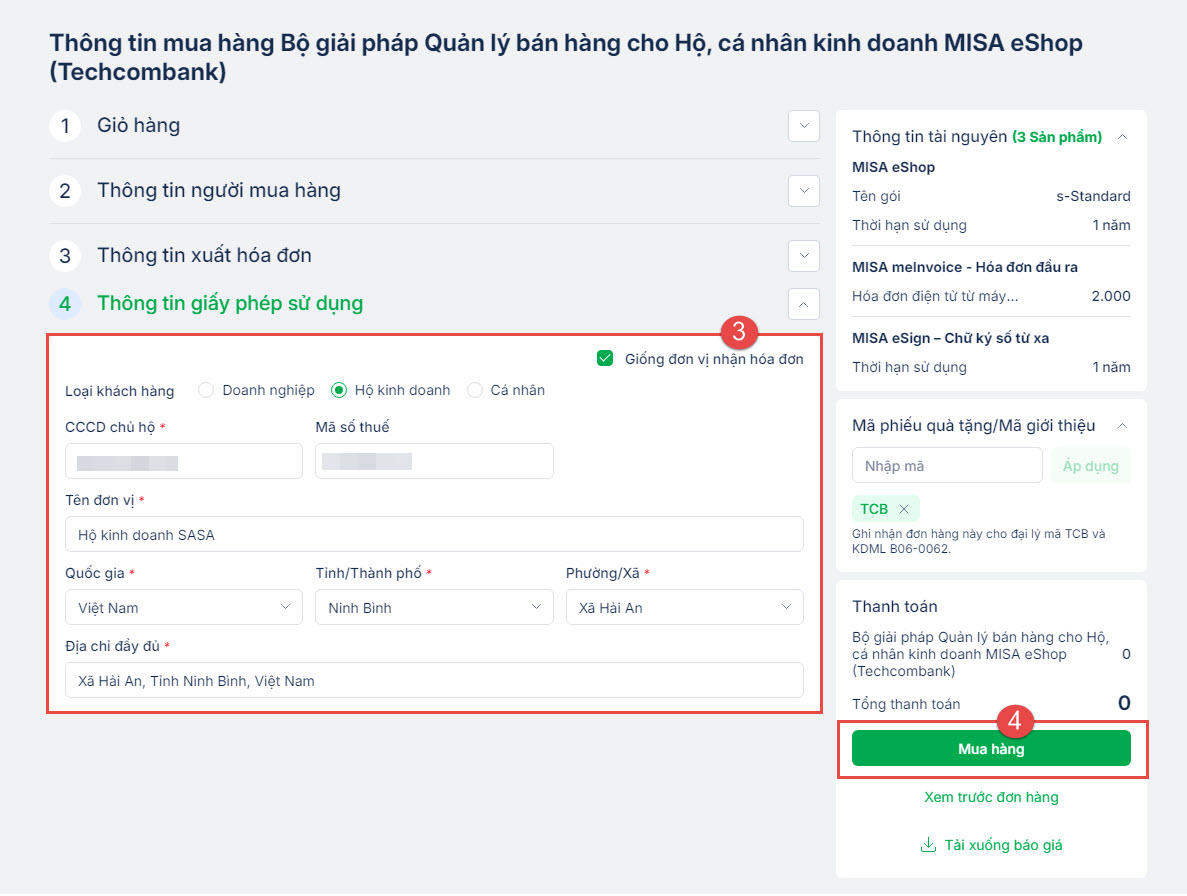Click the CCCD chủ hộ input field
1187x896 pixels.
click(184, 462)
